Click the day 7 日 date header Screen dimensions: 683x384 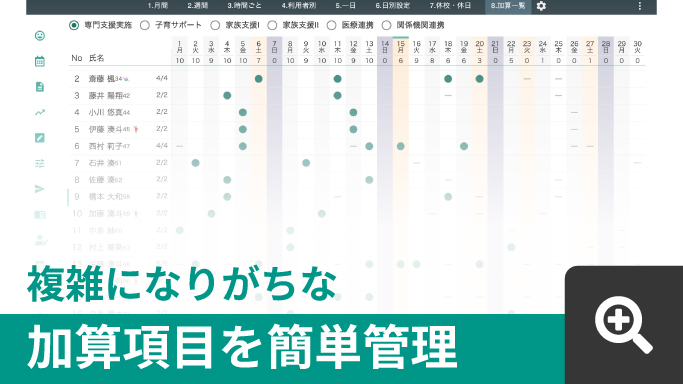click(274, 47)
